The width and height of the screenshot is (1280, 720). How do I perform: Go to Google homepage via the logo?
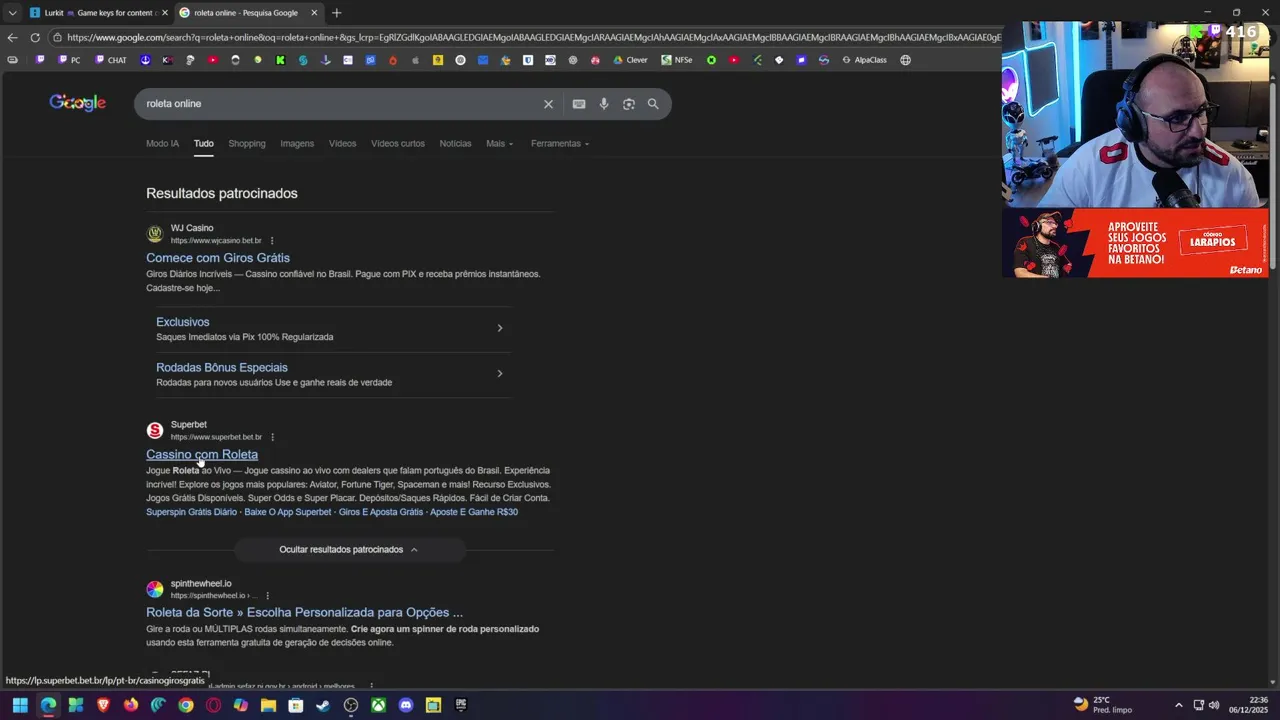click(78, 103)
